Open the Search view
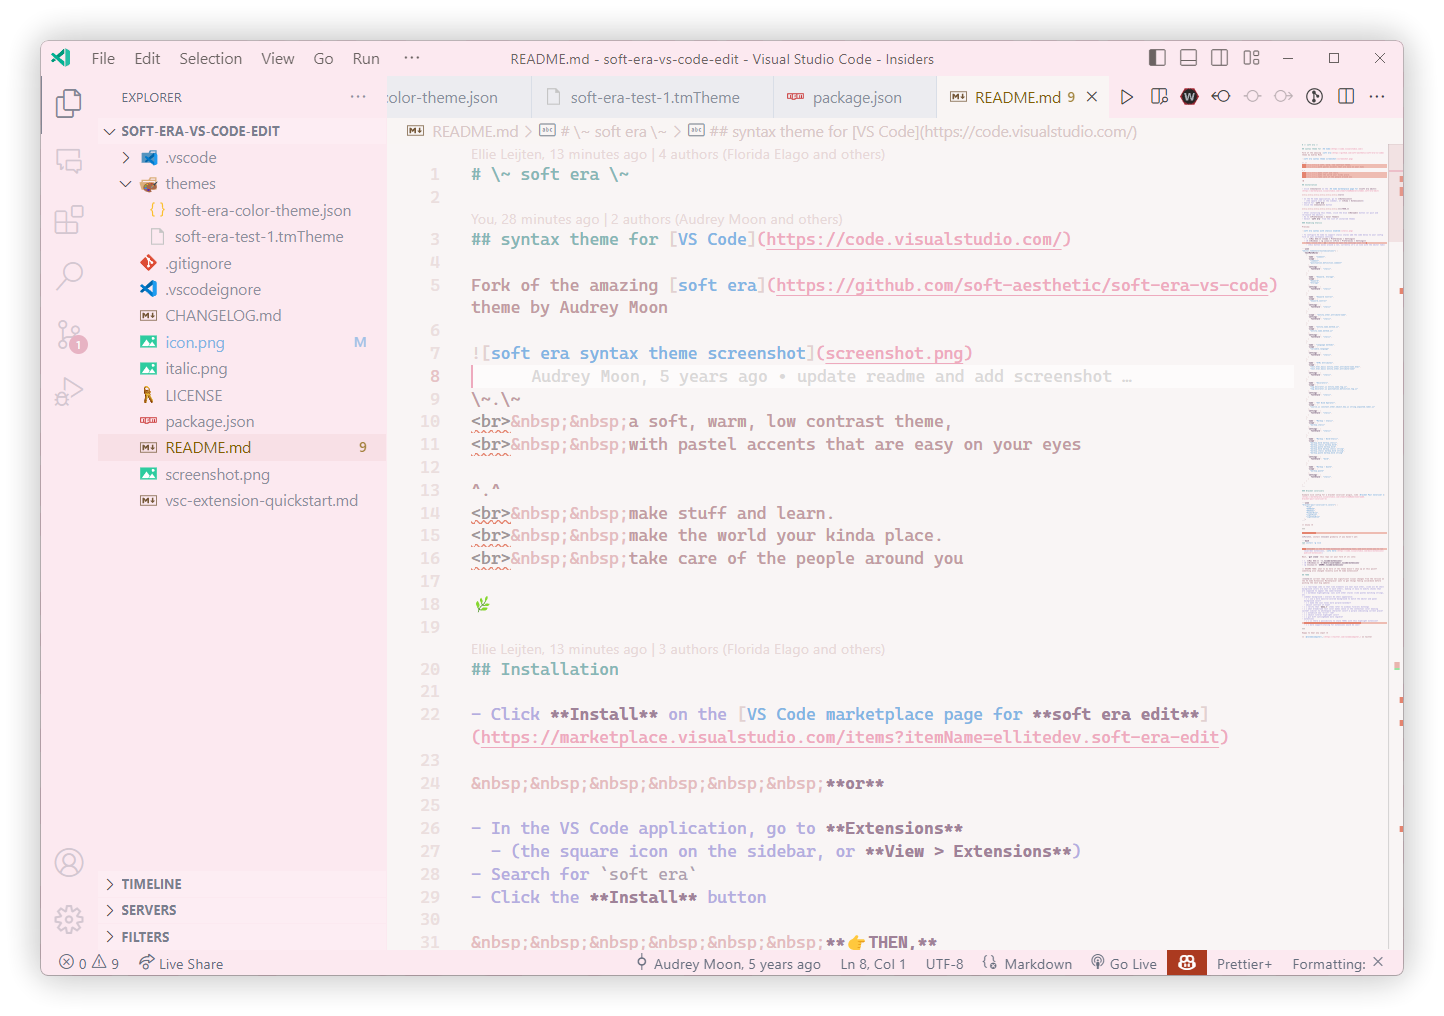Image resolution: width=1444 pixels, height=1016 pixels. [x=69, y=276]
